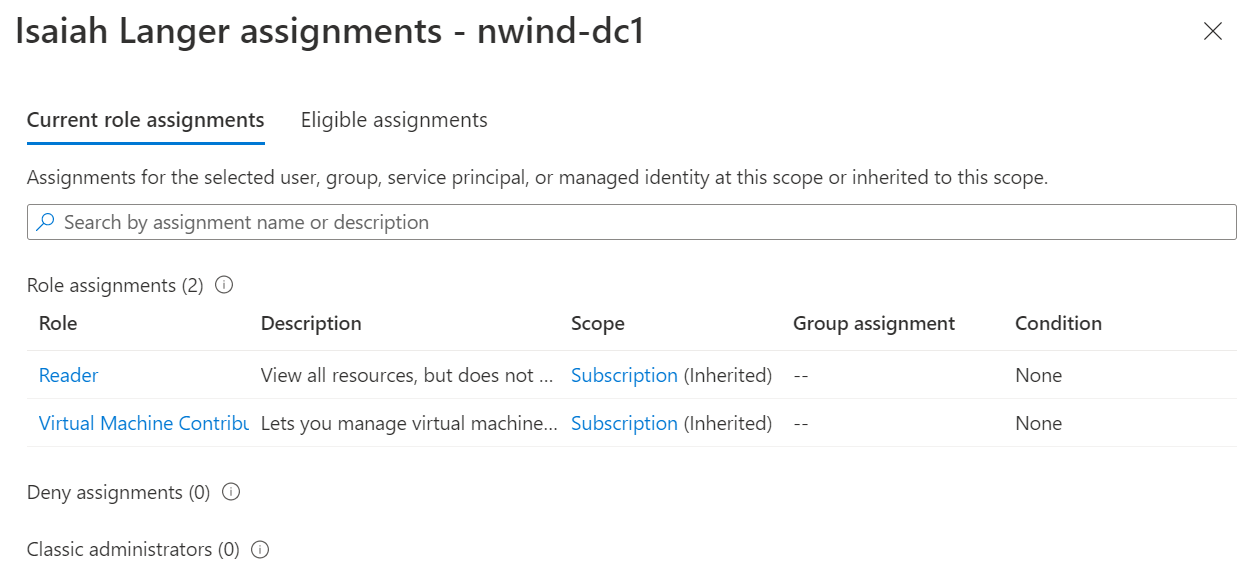Select Current role assignments tab
The width and height of the screenshot is (1252, 582).
coord(146,120)
